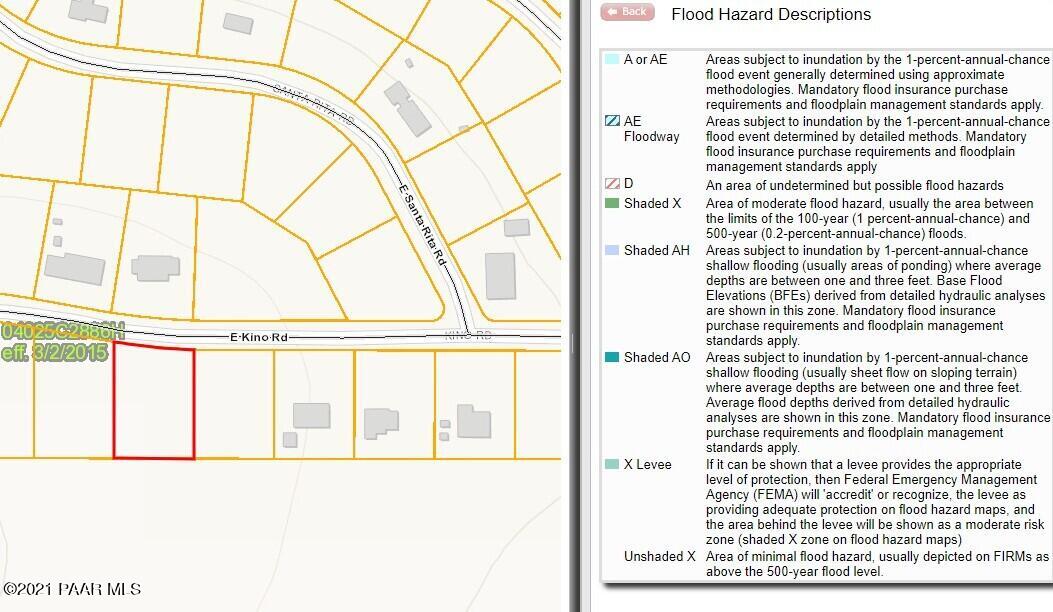The width and height of the screenshot is (1053, 612).
Task: Click the Shaded AH swatch
Action: tap(612, 250)
